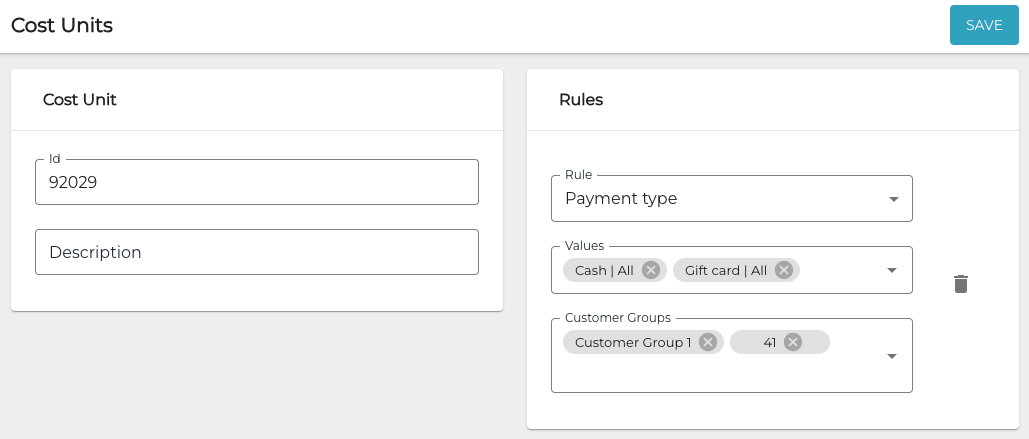Select the 'Cash | All' chip label
Viewport: 1029px width, 439px height.
[x=604, y=270]
